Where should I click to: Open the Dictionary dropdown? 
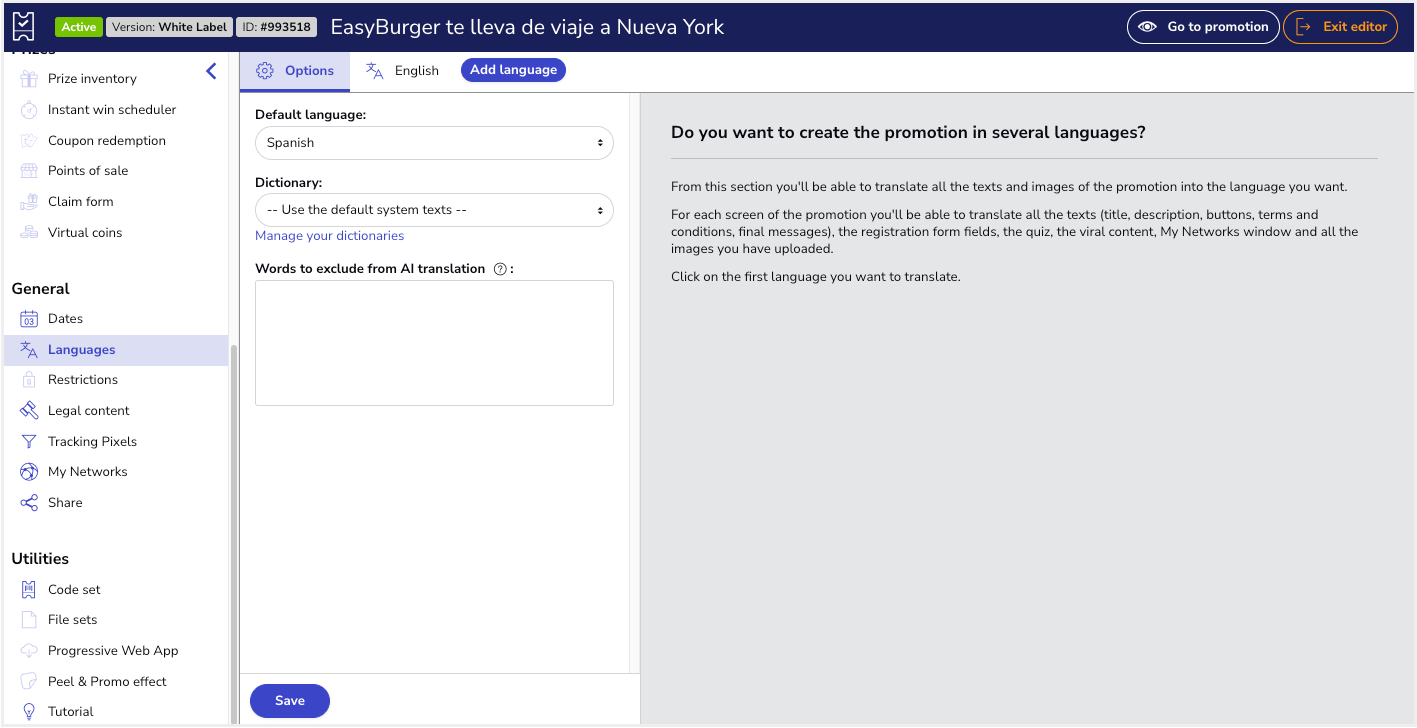[x=434, y=210]
